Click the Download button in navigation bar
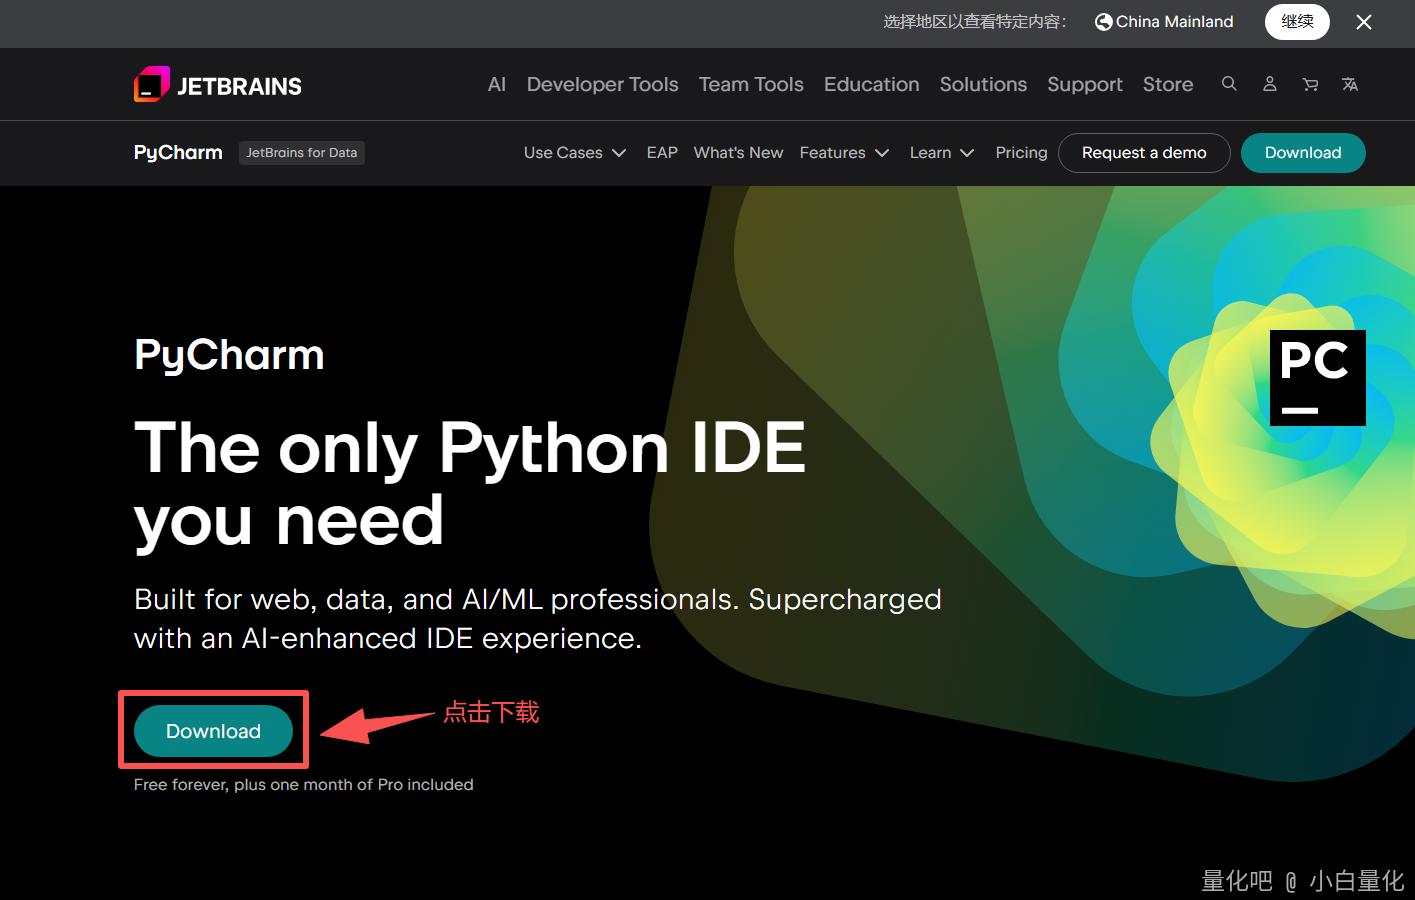The height and width of the screenshot is (900, 1415). 1302,153
